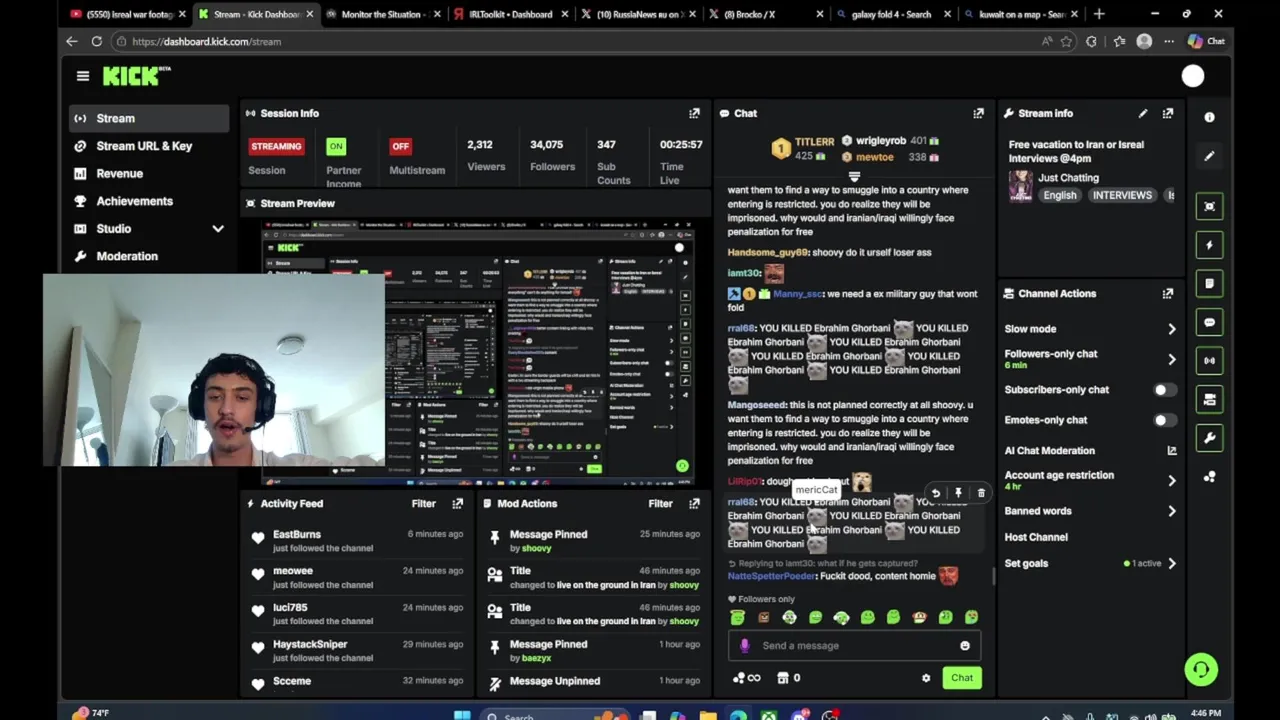Pop out the Mod Actions panel
The width and height of the screenshot is (1280, 720).
(x=694, y=504)
